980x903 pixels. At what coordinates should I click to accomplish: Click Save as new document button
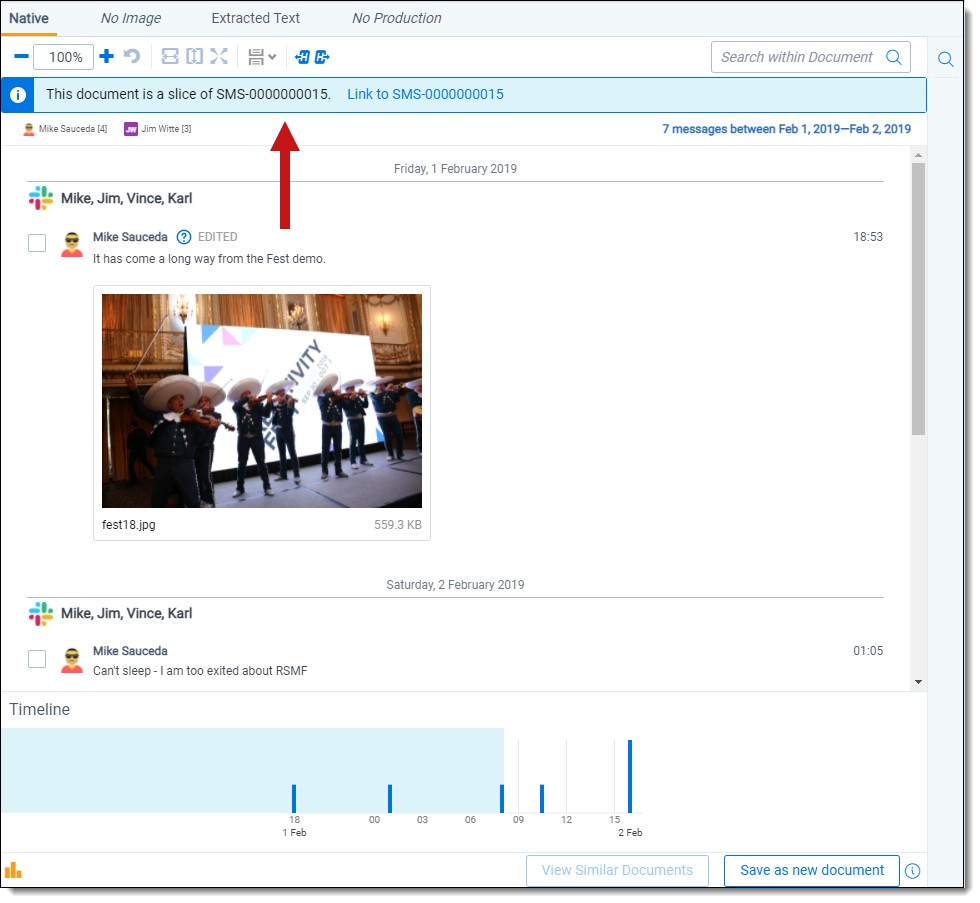point(811,870)
